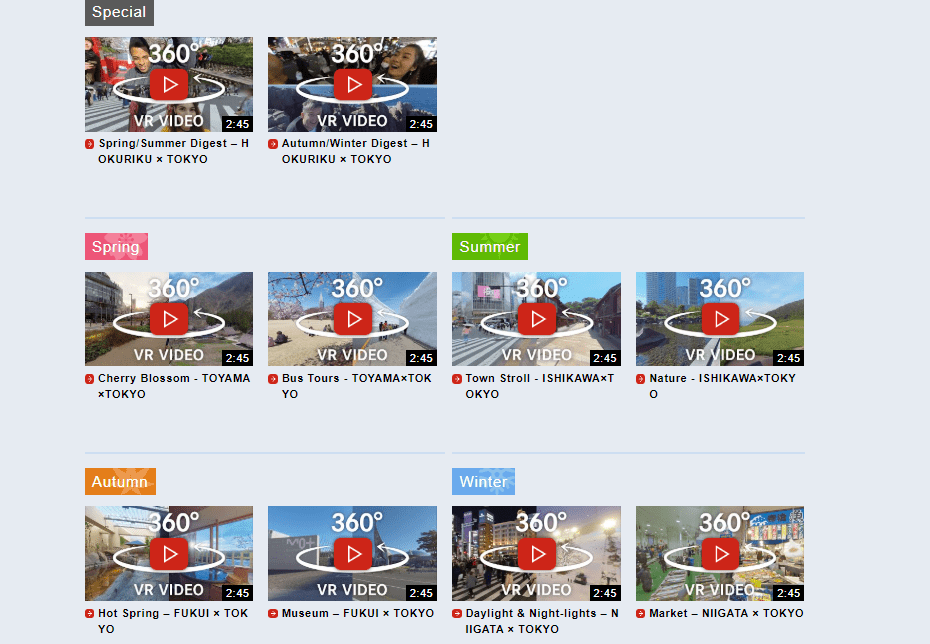
Task: Click red arrow icon beside Museum
Action: (x=273, y=614)
